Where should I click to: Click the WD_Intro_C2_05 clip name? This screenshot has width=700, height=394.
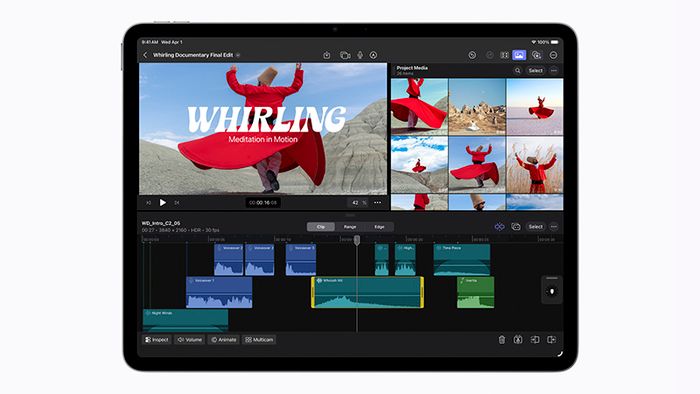pyautogui.click(x=161, y=223)
